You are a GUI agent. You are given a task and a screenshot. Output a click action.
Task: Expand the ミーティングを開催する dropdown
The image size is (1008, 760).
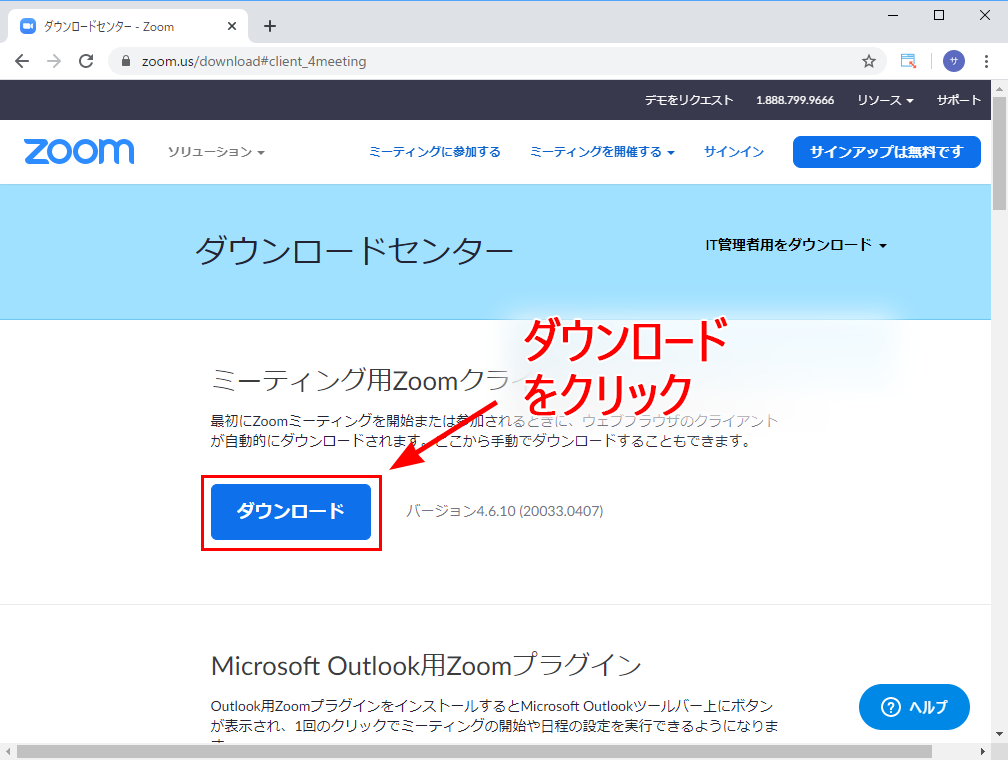[602, 152]
